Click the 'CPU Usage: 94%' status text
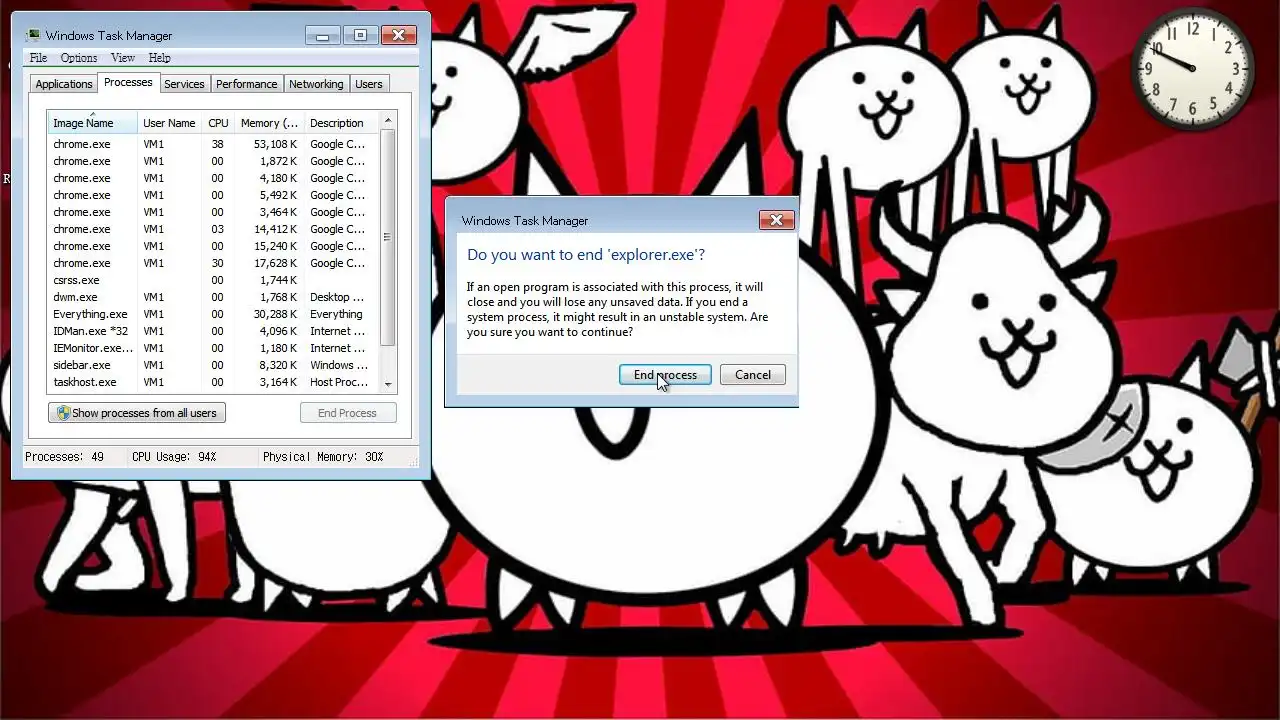The width and height of the screenshot is (1280, 720). point(174,457)
